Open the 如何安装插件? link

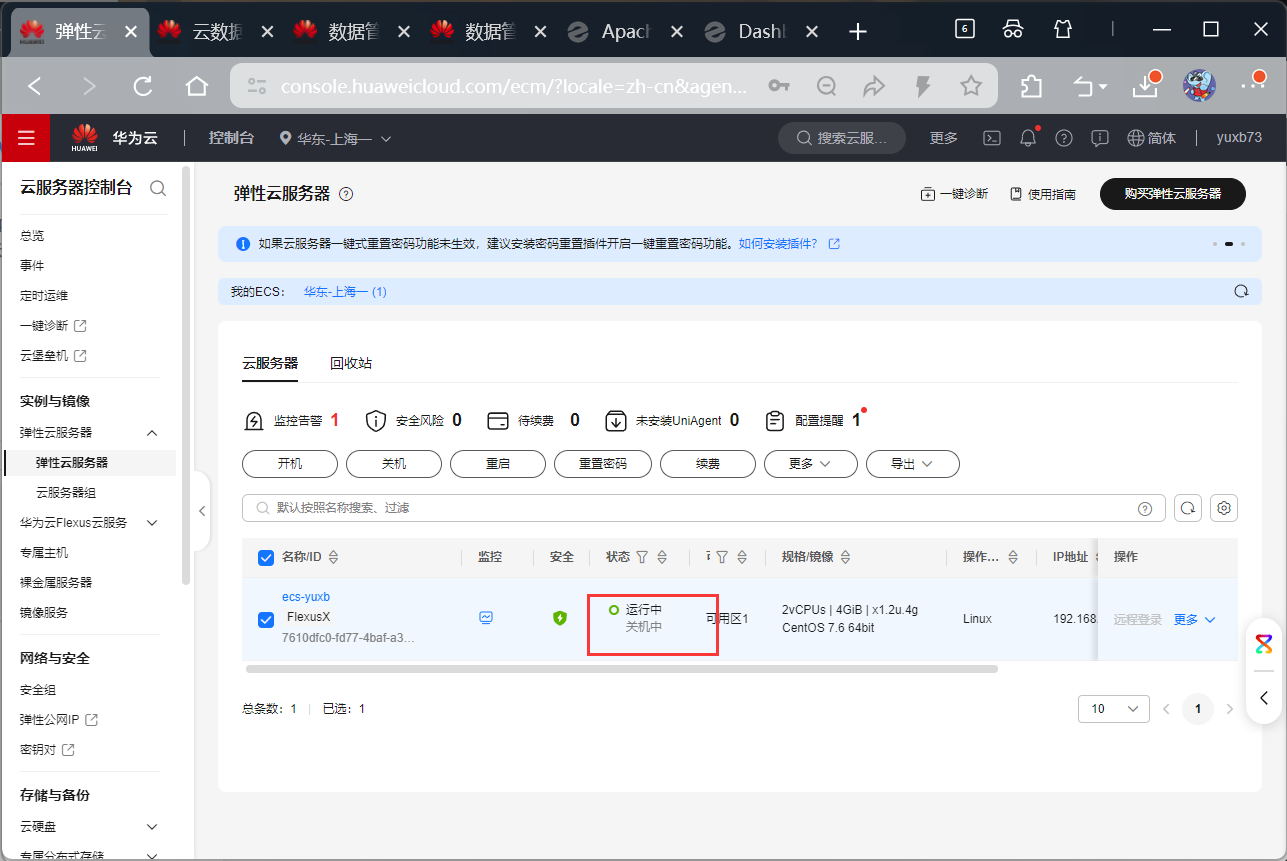[x=778, y=243]
